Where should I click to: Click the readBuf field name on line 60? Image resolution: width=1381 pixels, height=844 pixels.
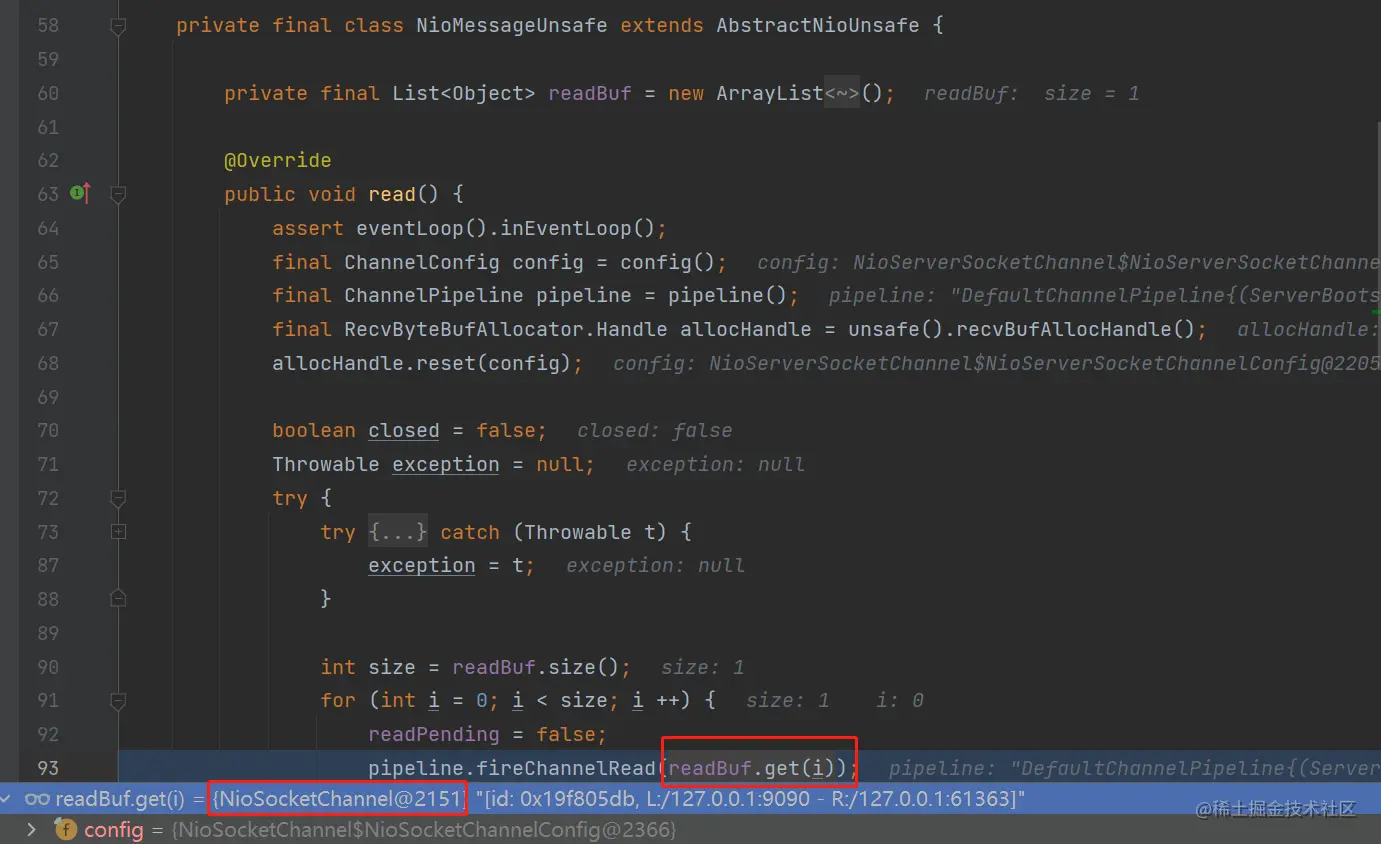point(590,93)
